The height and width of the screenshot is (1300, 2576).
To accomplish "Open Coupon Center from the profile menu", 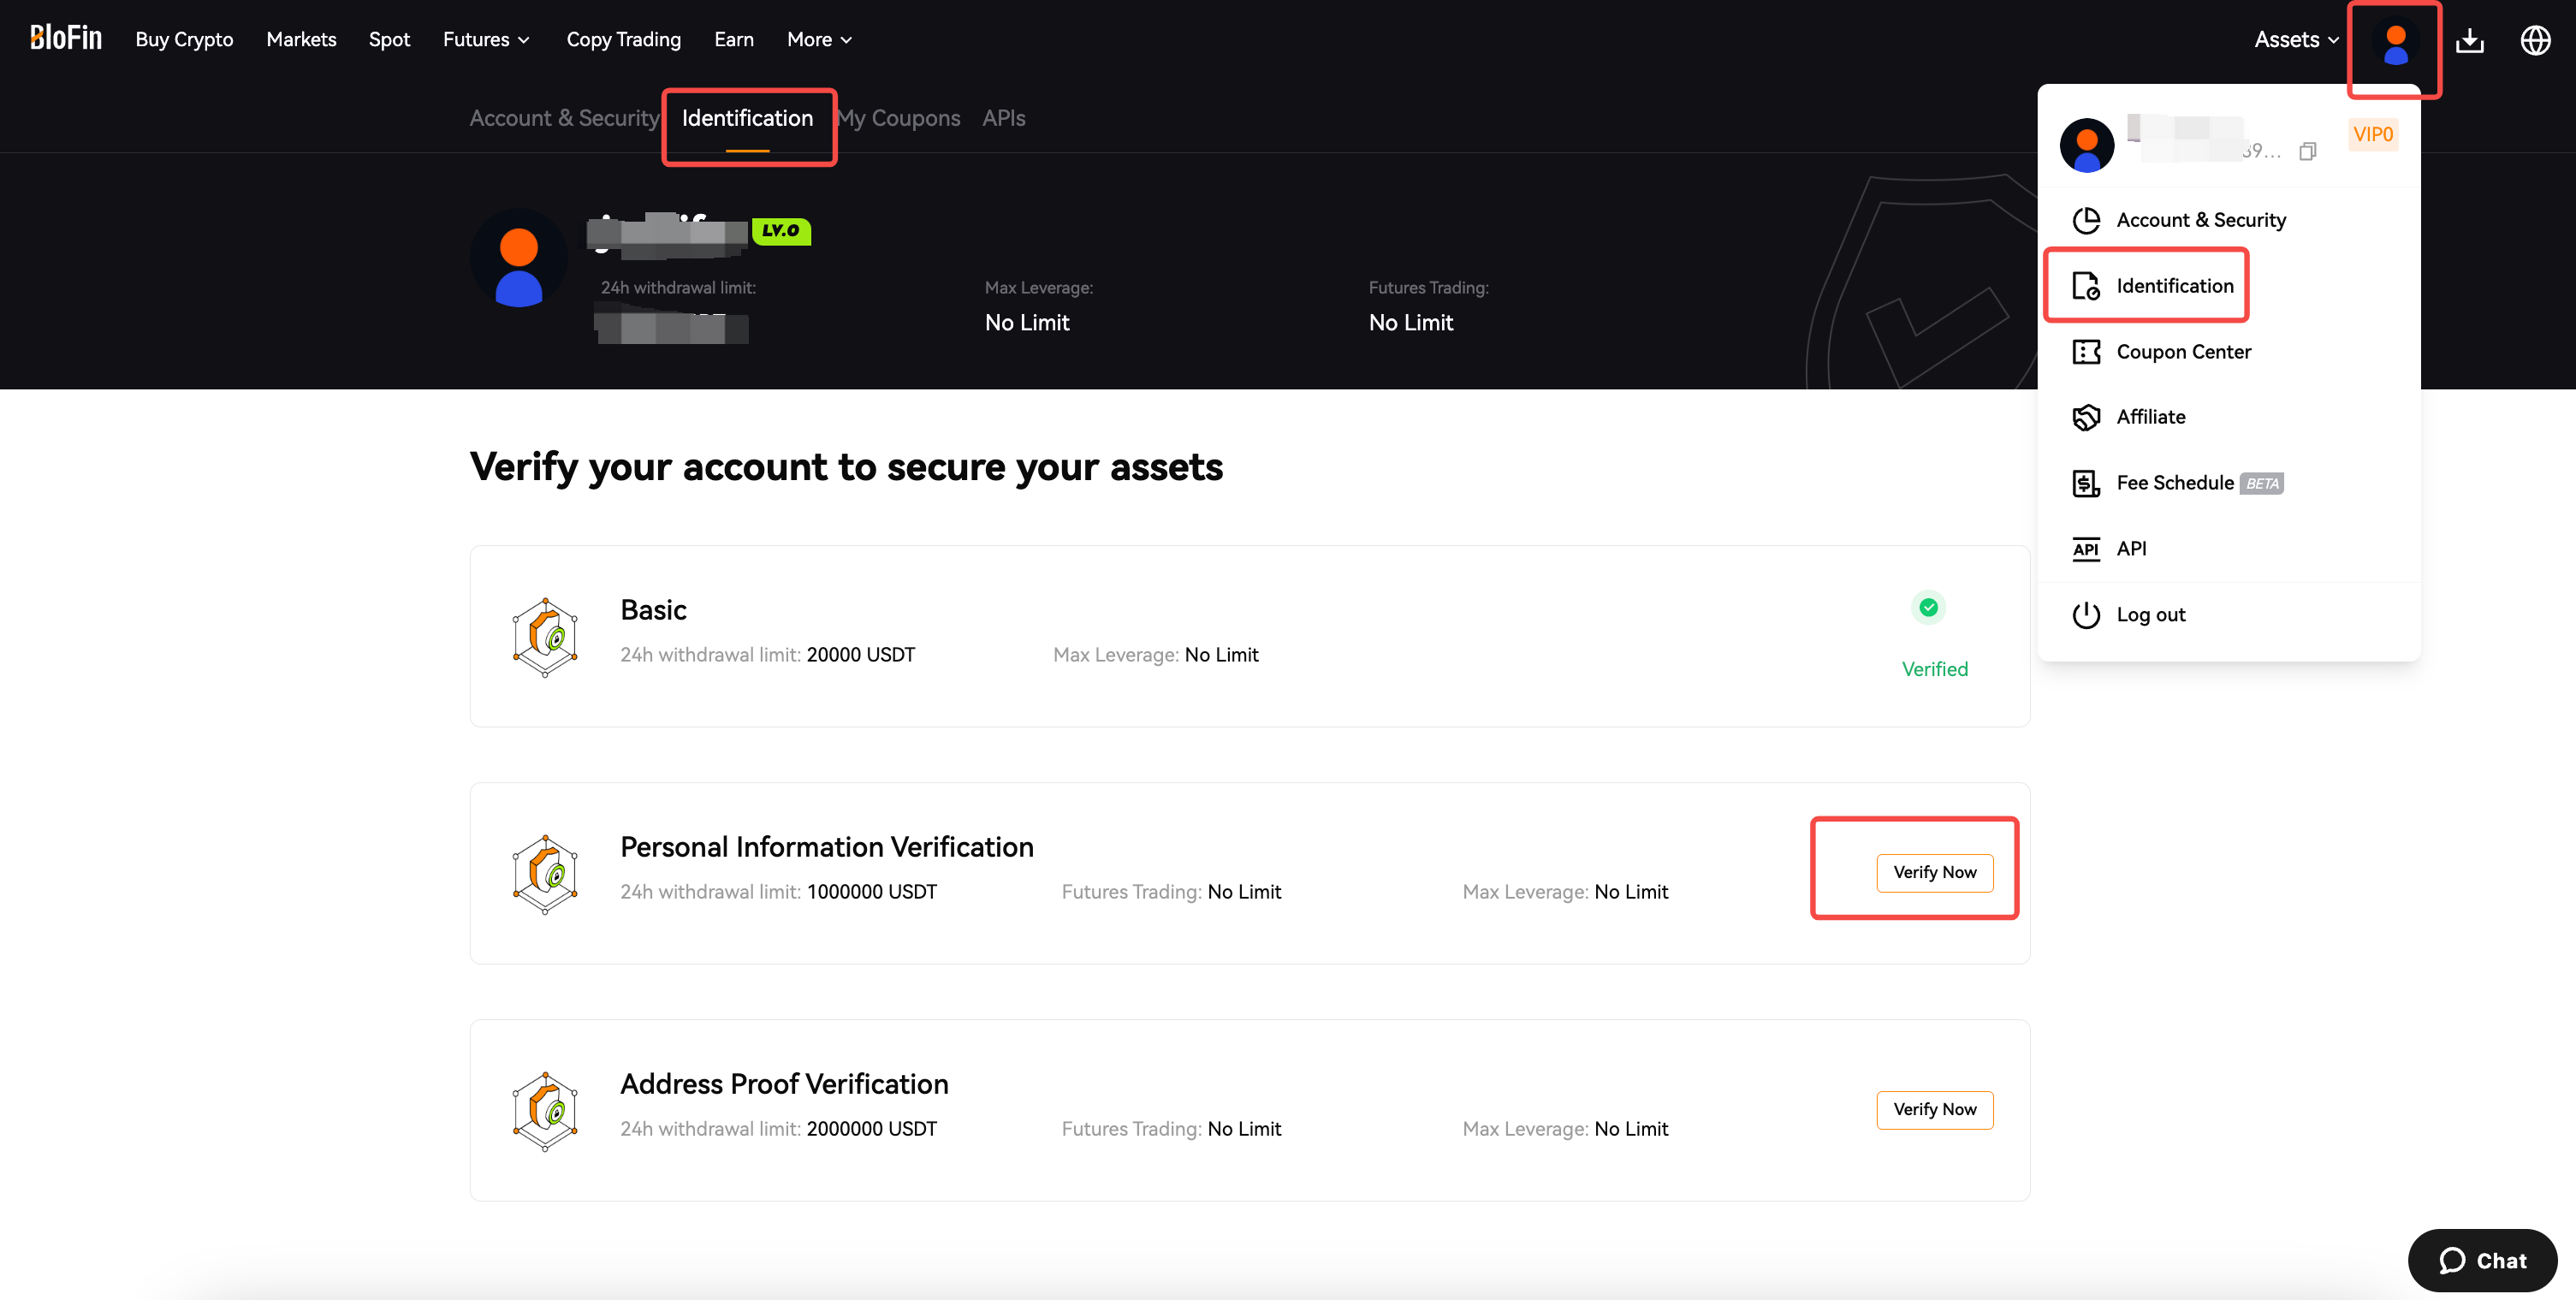I will [x=2184, y=351].
